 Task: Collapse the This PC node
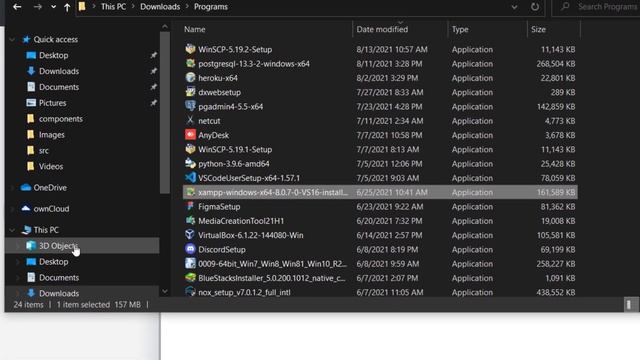tap(12, 230)
